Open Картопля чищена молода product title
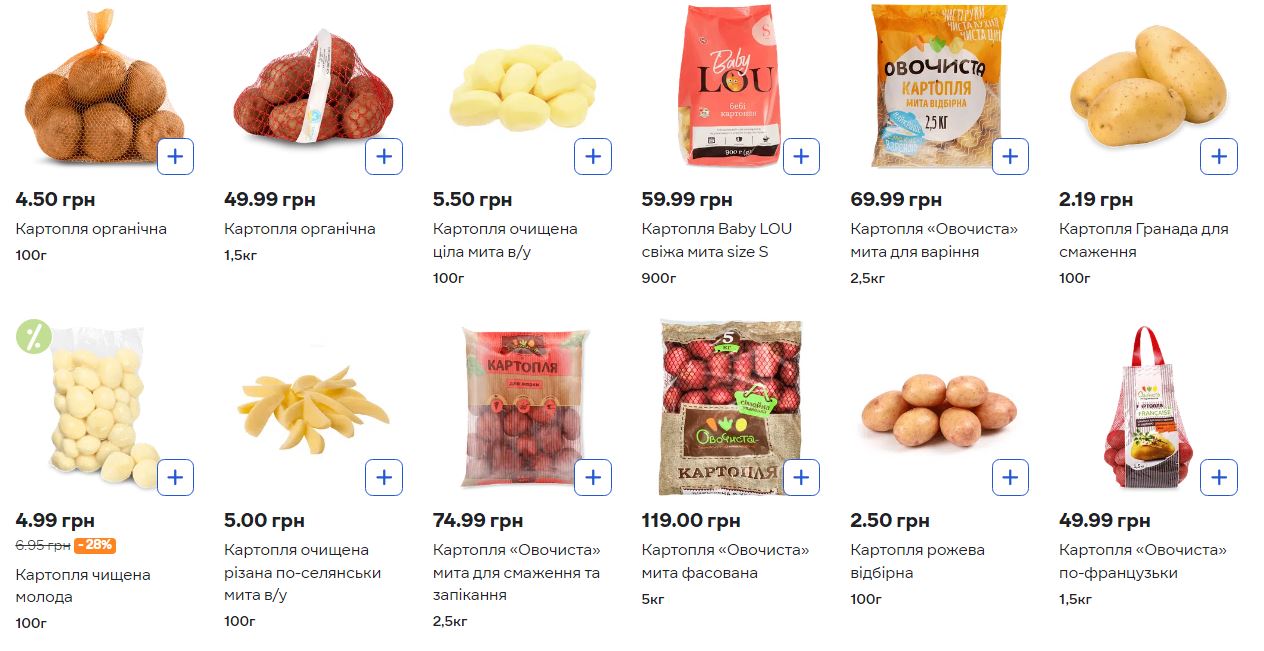Image resolution: width=1264 pixels, height=651 pixels. coord(83,585)
